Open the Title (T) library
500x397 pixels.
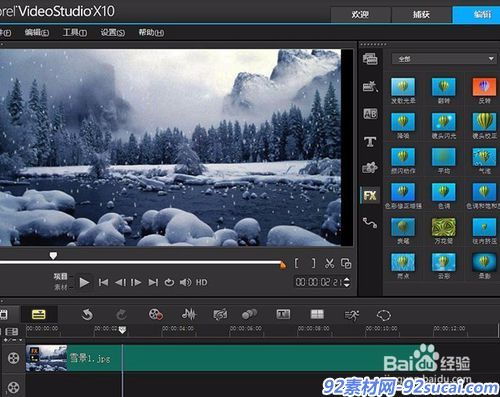point(370,142)
